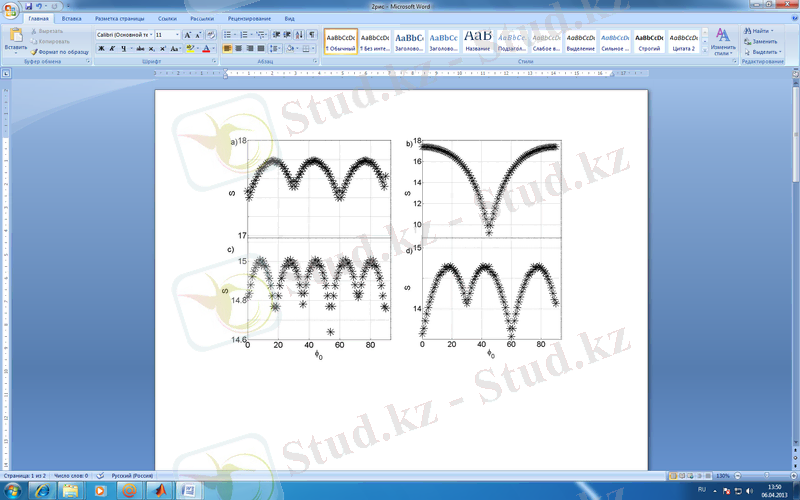
Task: Open Select (Выделить) menu
Action: pos(763,52)
